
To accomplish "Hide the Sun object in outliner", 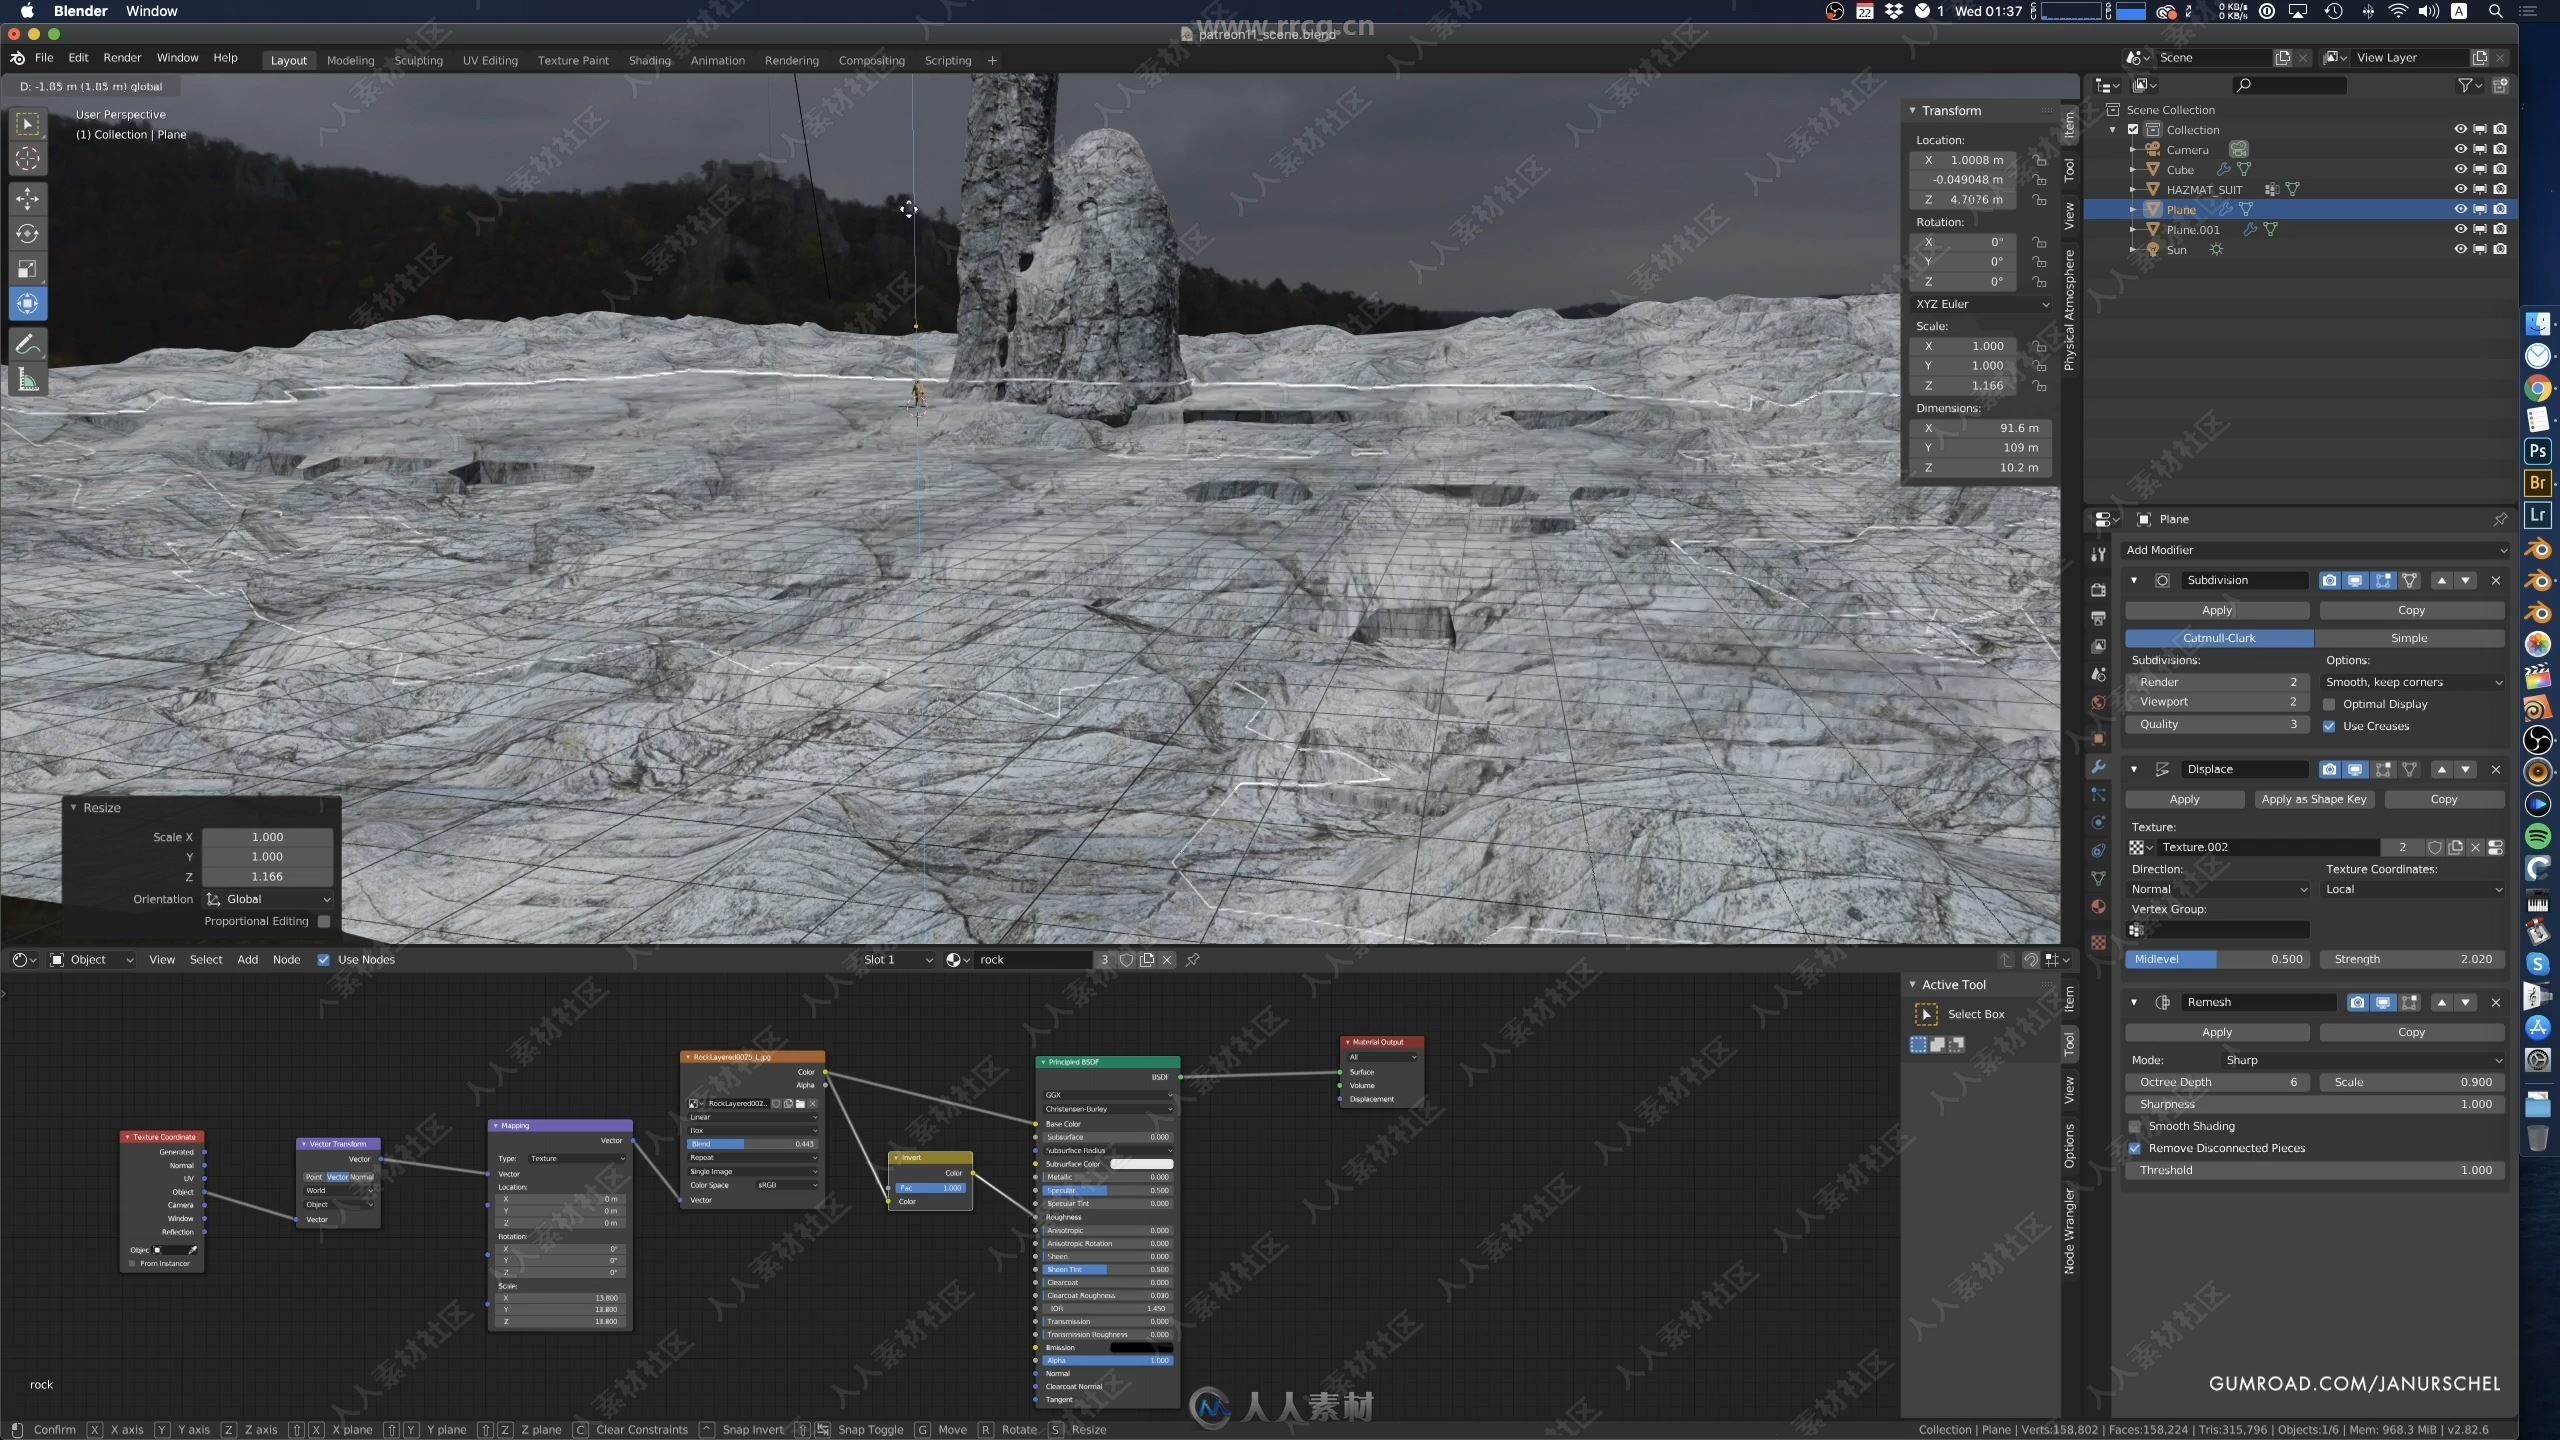I will 2460,249.
